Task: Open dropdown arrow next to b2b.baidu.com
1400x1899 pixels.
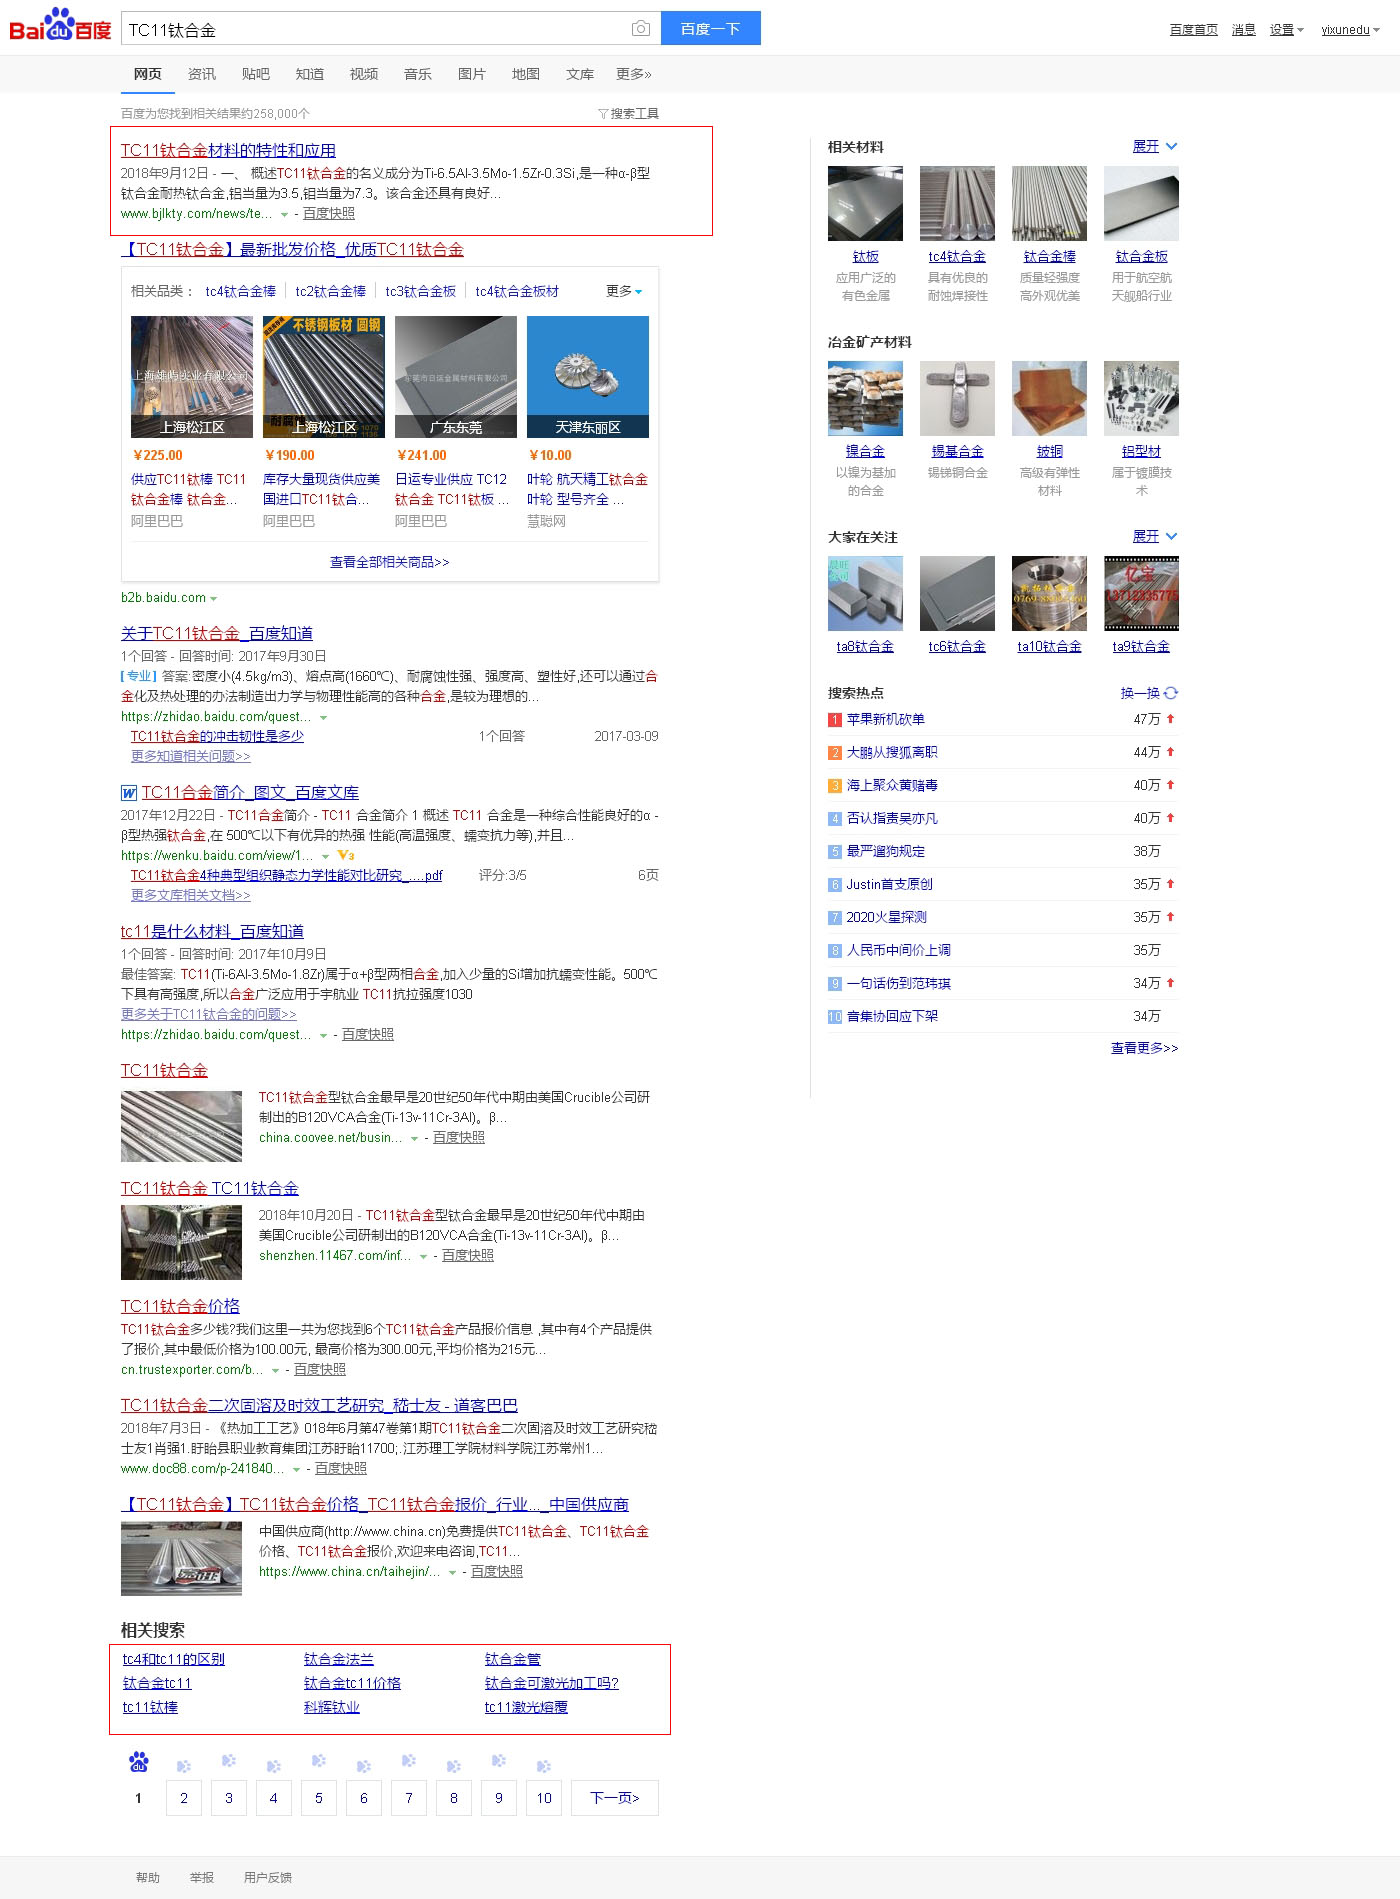Action: click(x=213, y=599)
